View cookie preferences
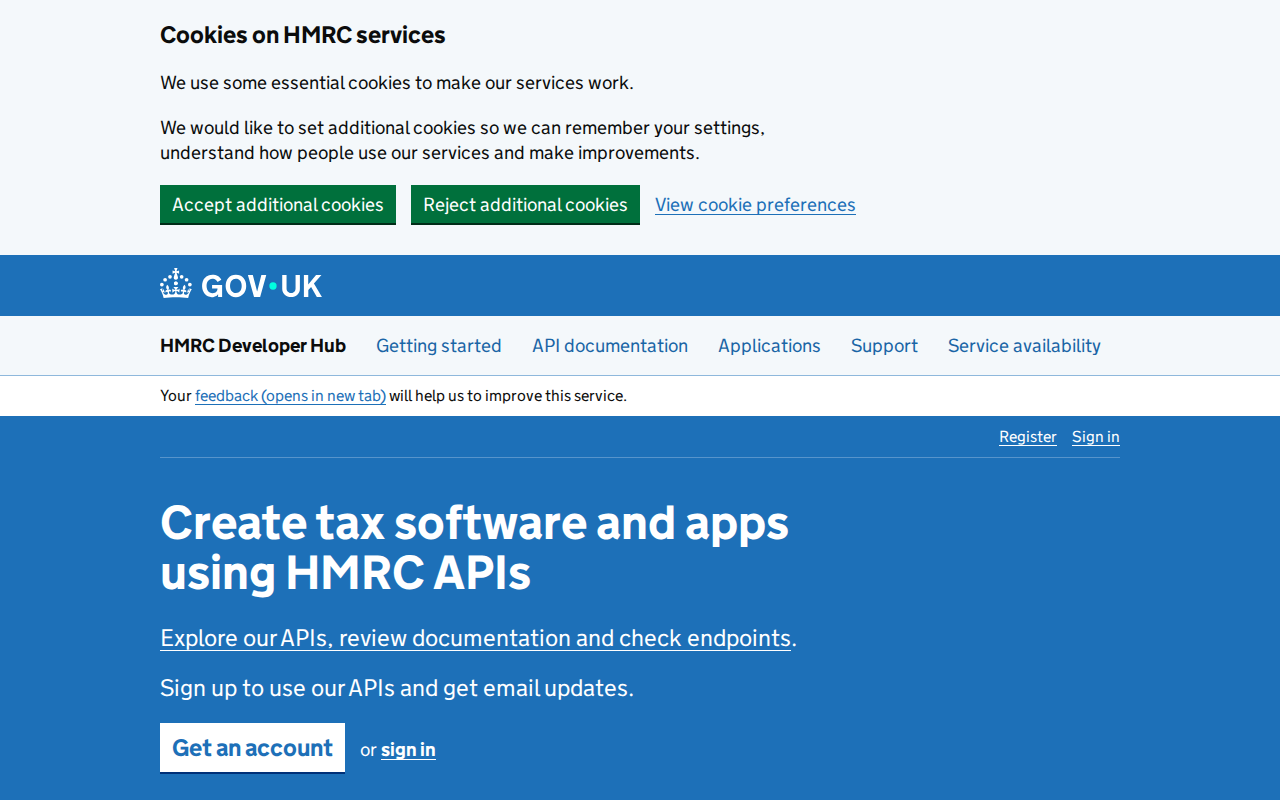The height and width of the screenshot is (800, 1280). (755, 204)
